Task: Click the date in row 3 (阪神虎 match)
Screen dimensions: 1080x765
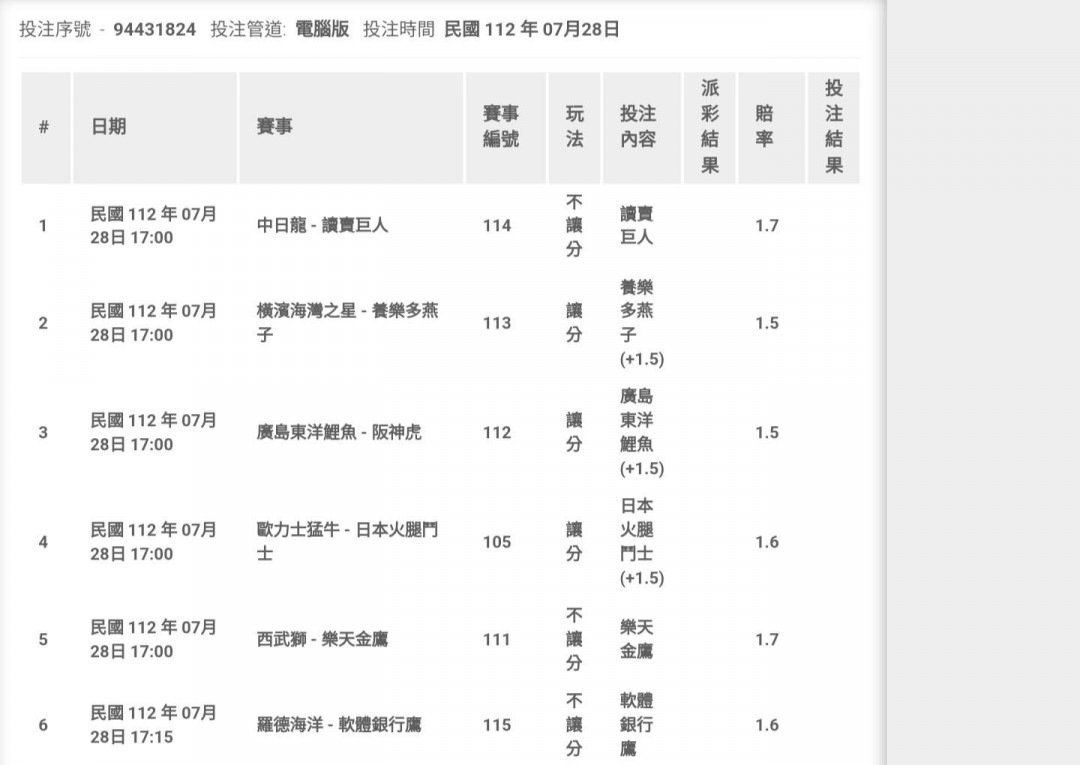Action: click(x=154, y=432)
